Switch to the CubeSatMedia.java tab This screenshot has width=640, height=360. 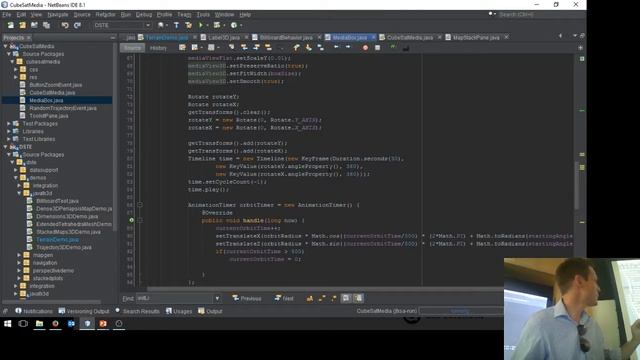click(409, 37)
